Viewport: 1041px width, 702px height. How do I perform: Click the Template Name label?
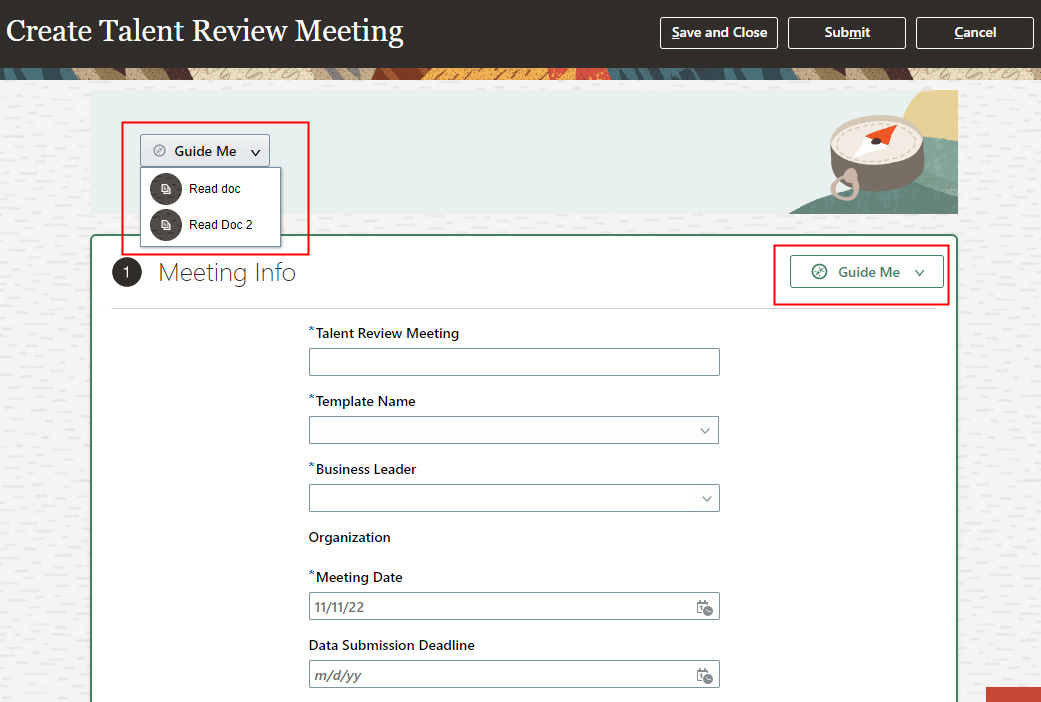(x=365, y=401)
